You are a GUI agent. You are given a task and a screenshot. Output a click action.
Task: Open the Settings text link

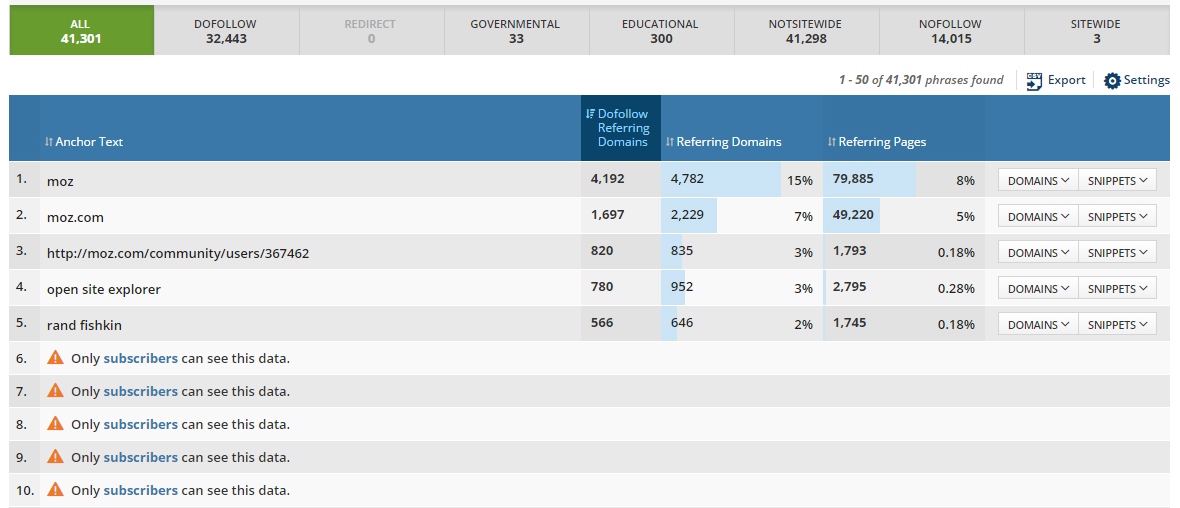1147,80
